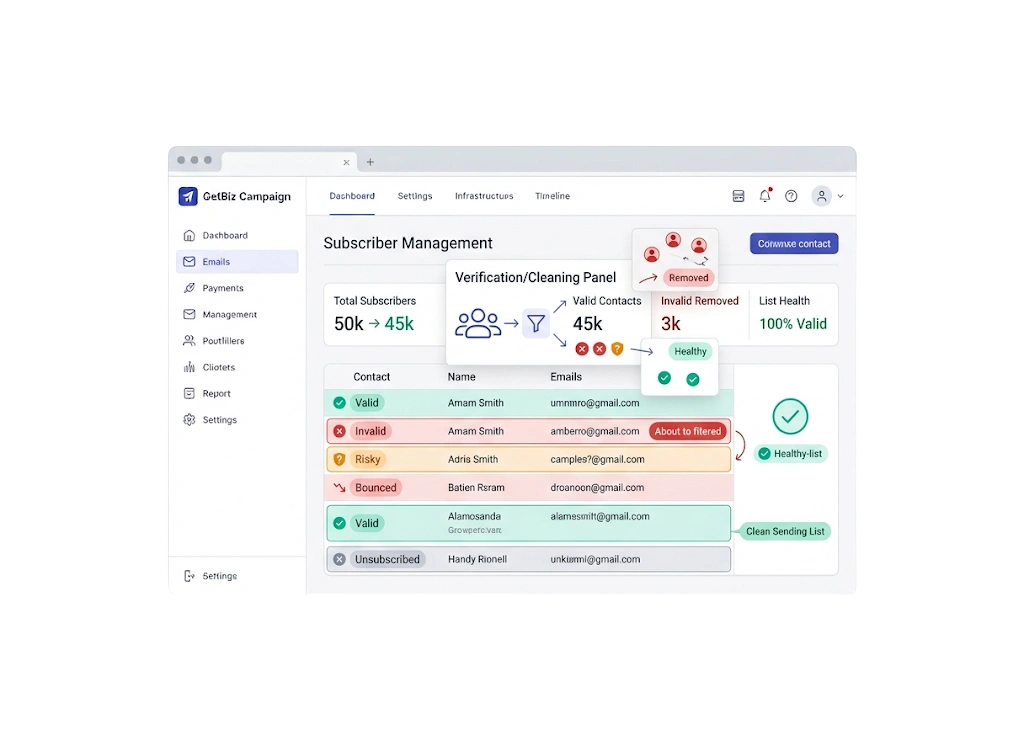Click the Healthy-list tag

coord(791,454)
